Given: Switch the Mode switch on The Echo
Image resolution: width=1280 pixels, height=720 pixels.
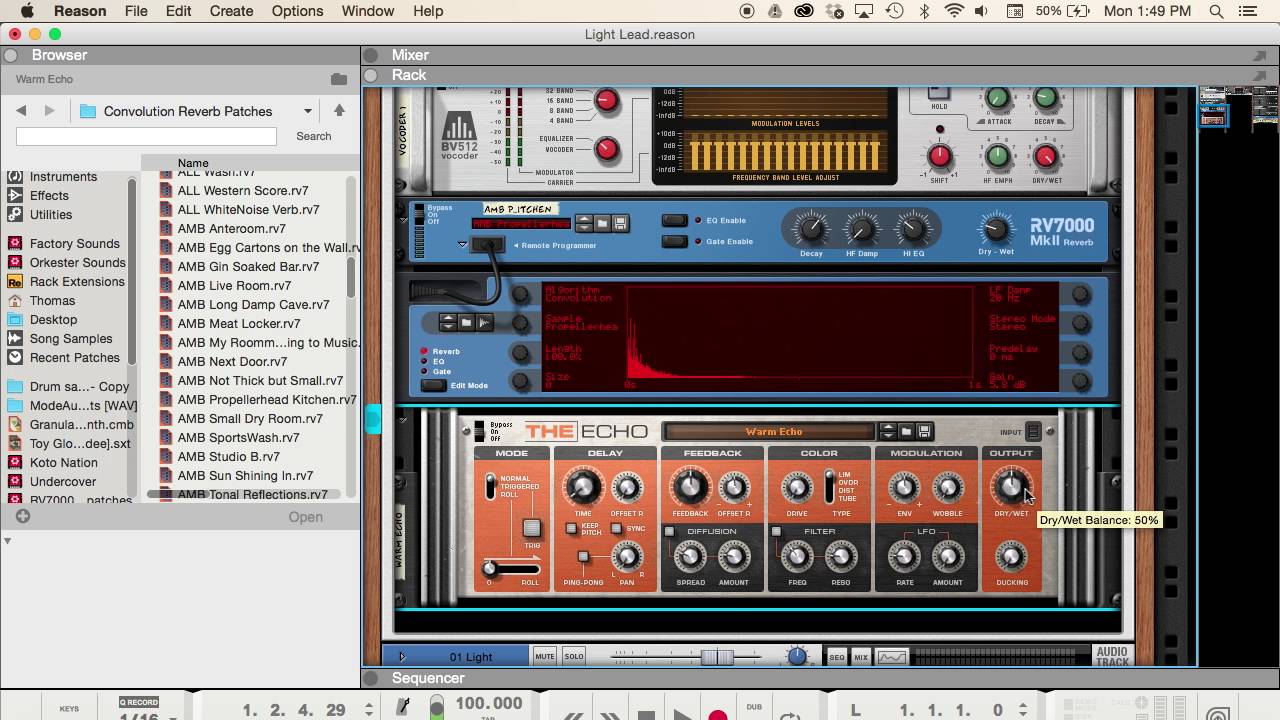Looking at the screenshot, I should 490,486.
